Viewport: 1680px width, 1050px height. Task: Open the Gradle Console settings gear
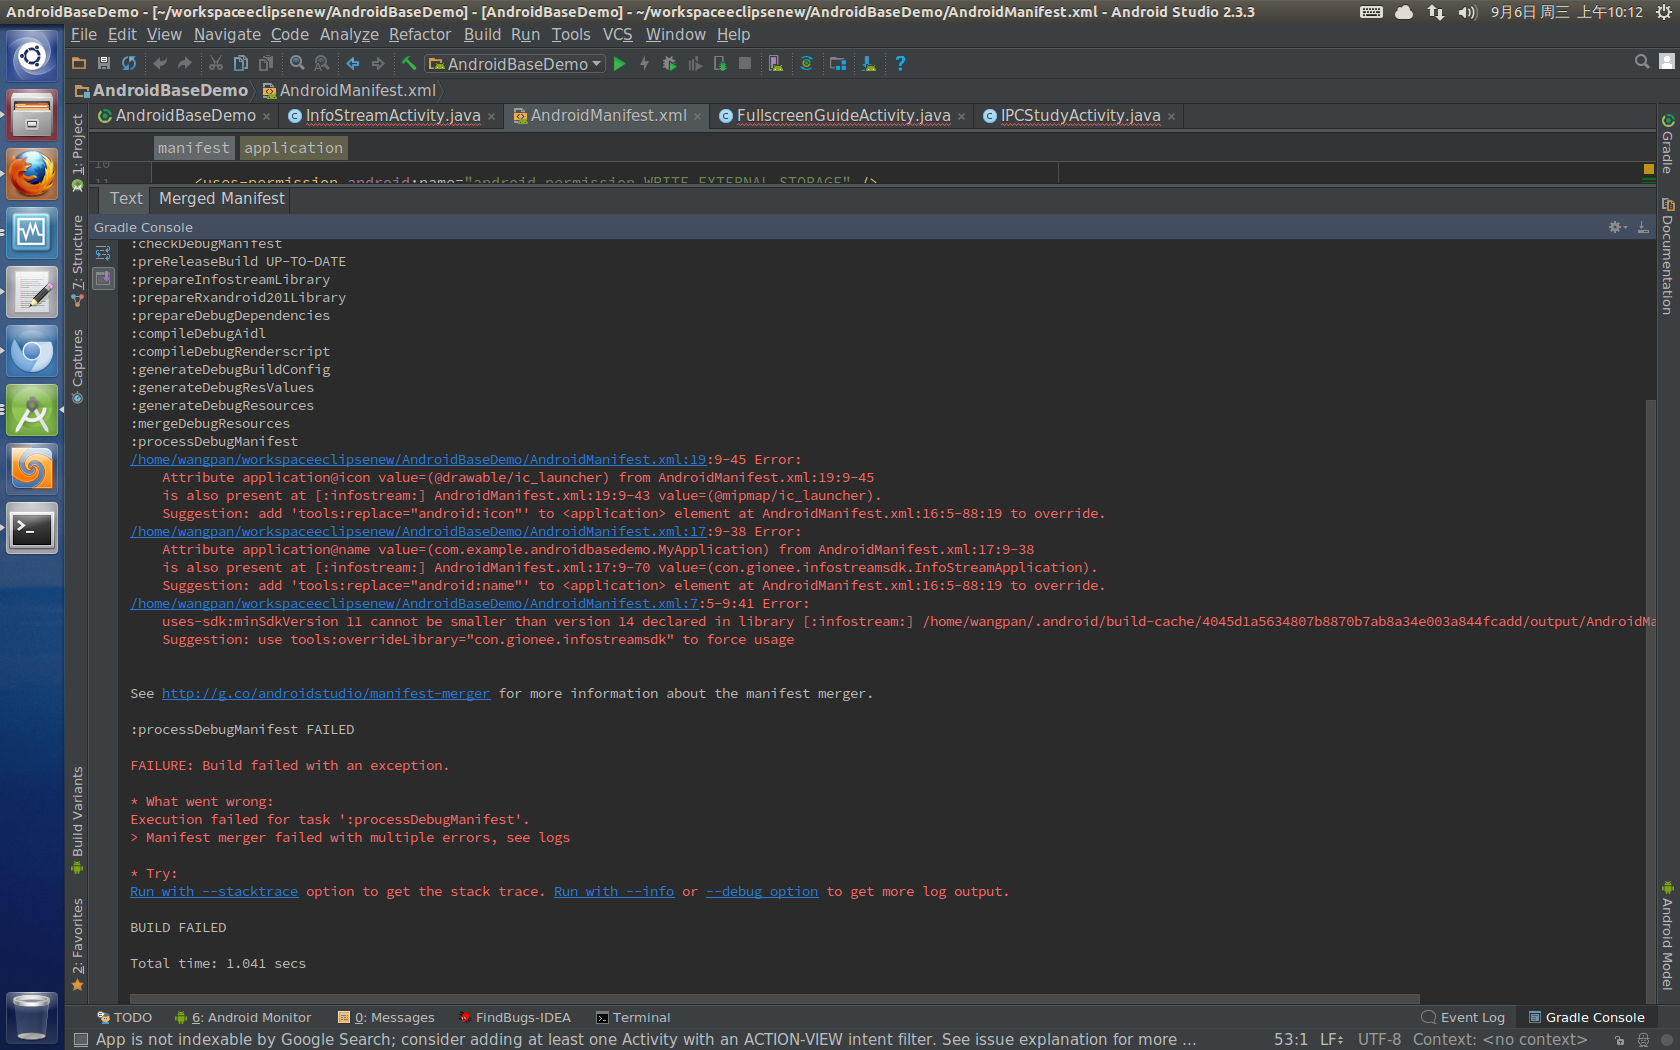(x=1615, y=228)
